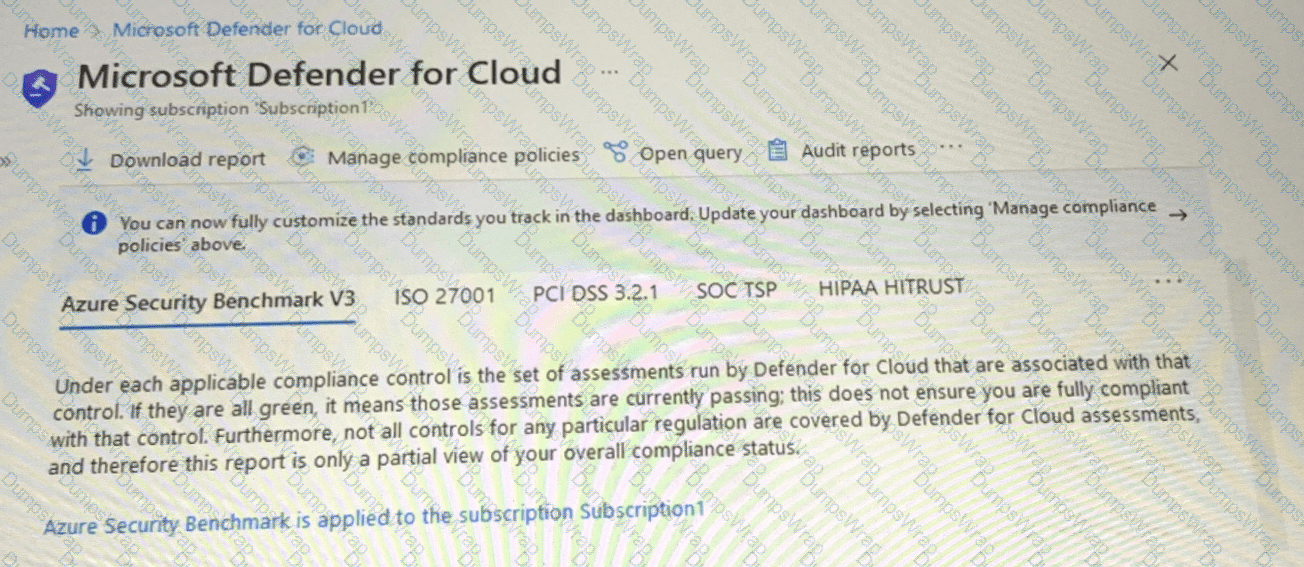Click the arrow at banner's right end
Image resolution: width=1304 pixels, height=567 pixels.
point(1177,215)
